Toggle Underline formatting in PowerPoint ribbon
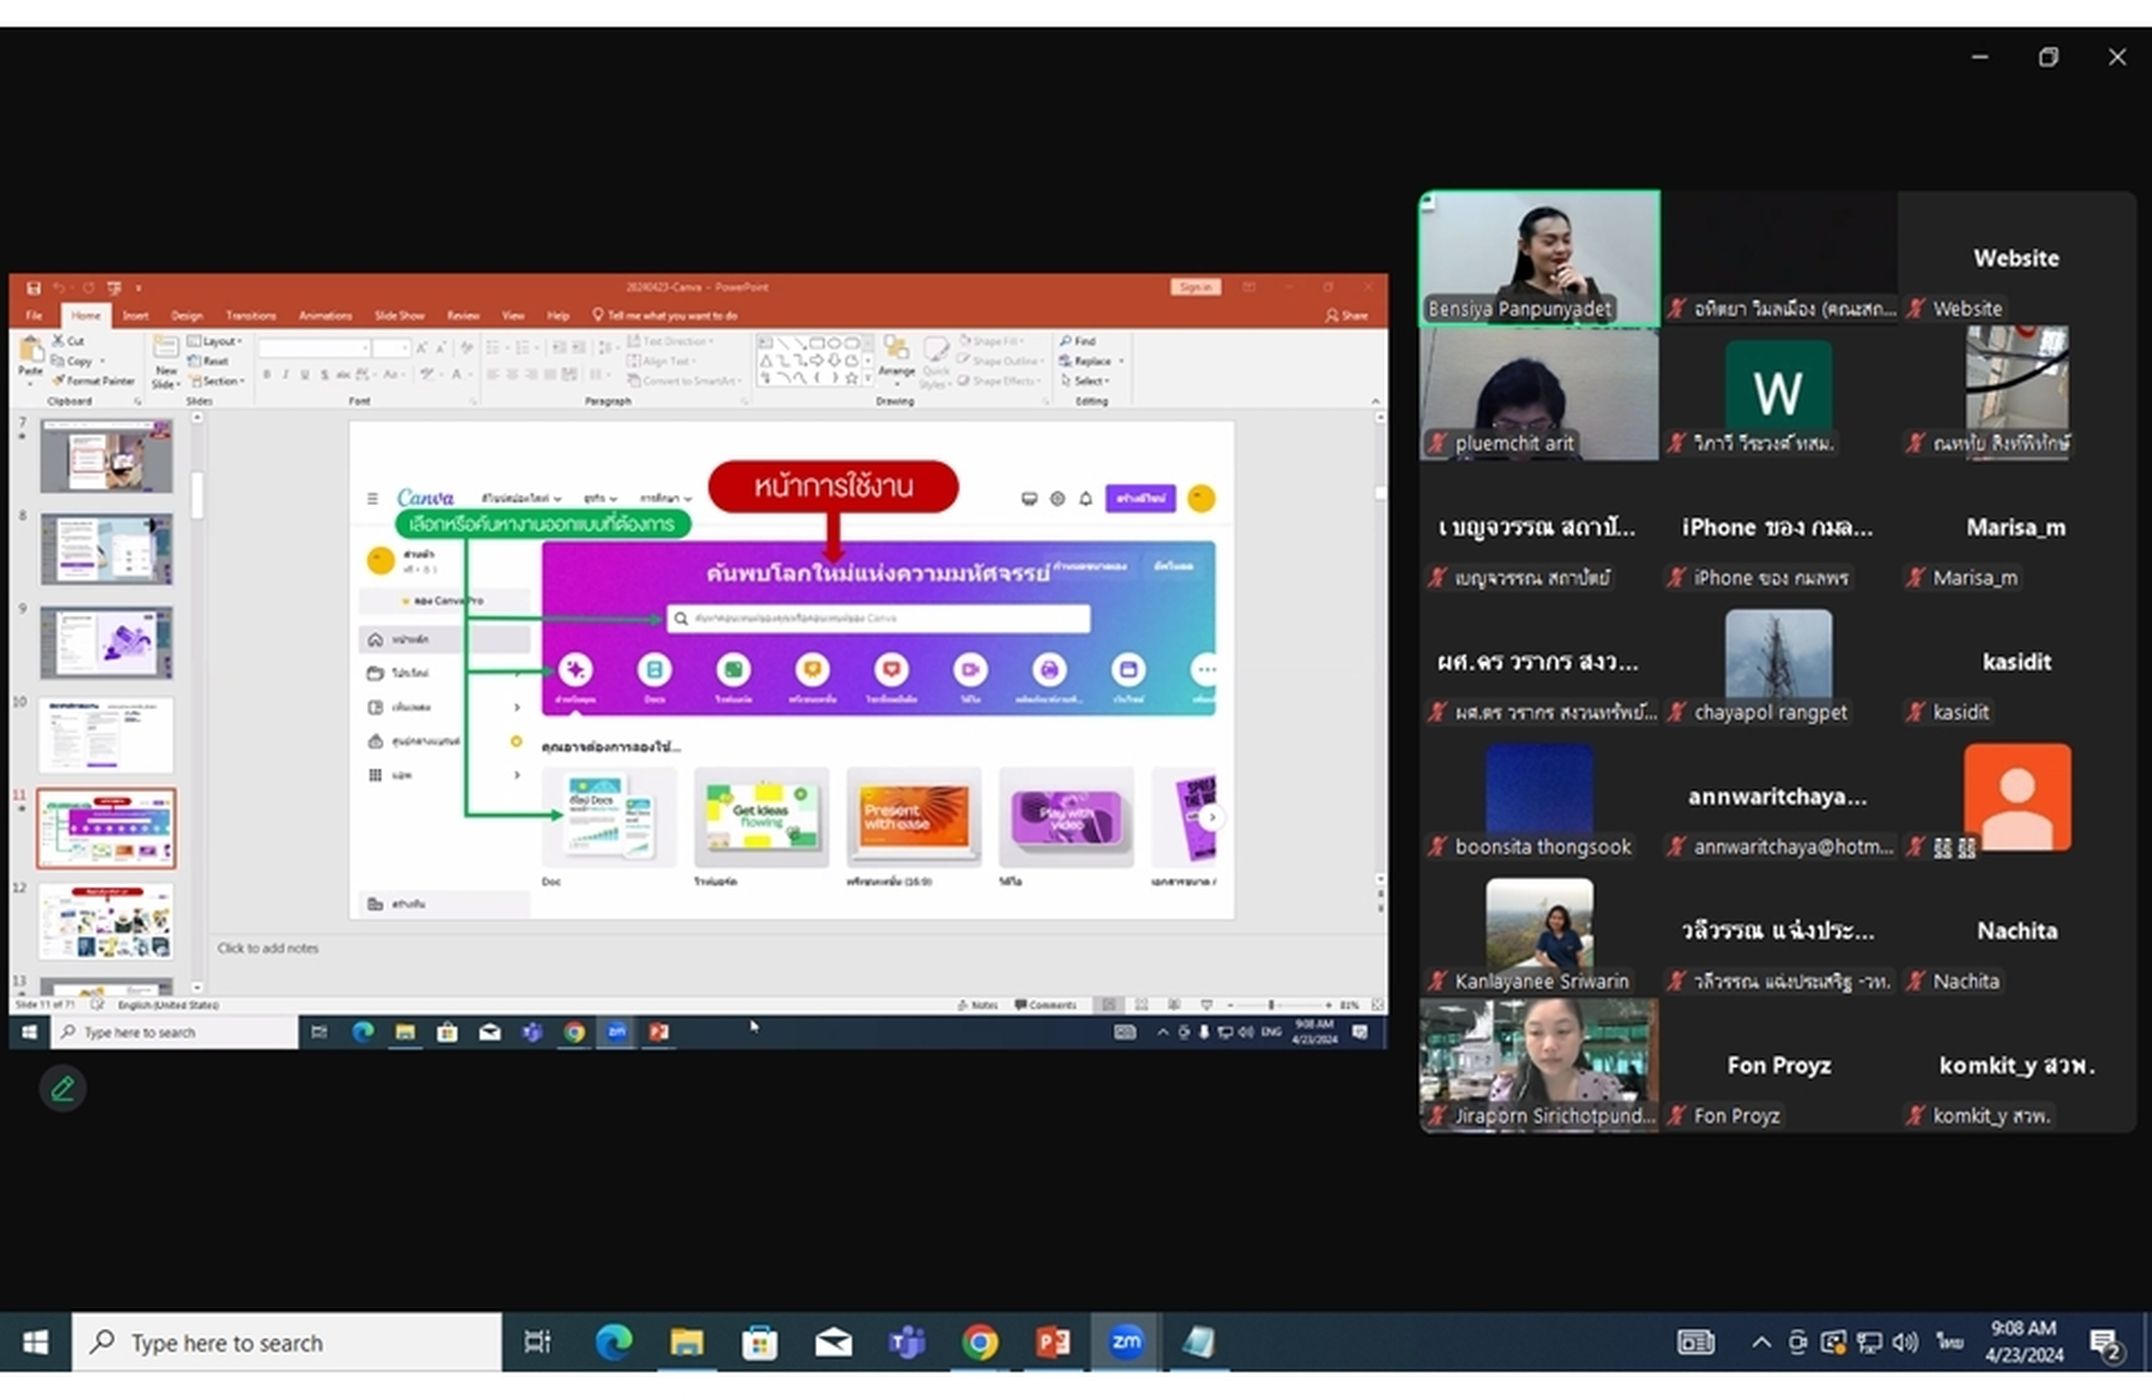 (304, 374)
